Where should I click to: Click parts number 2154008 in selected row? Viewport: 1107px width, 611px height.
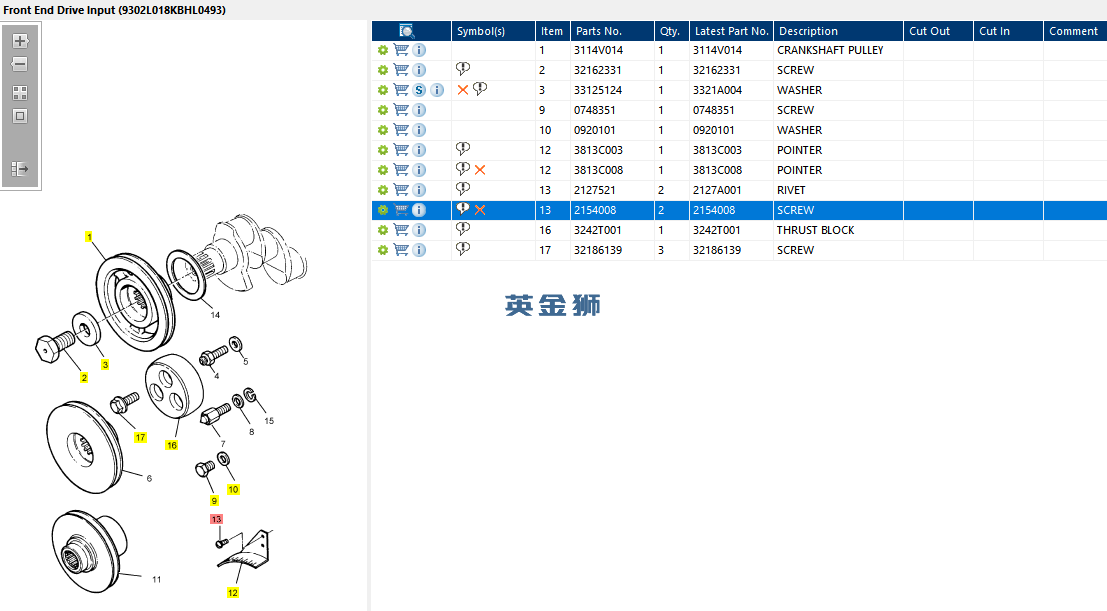click(x=595, y=210)
